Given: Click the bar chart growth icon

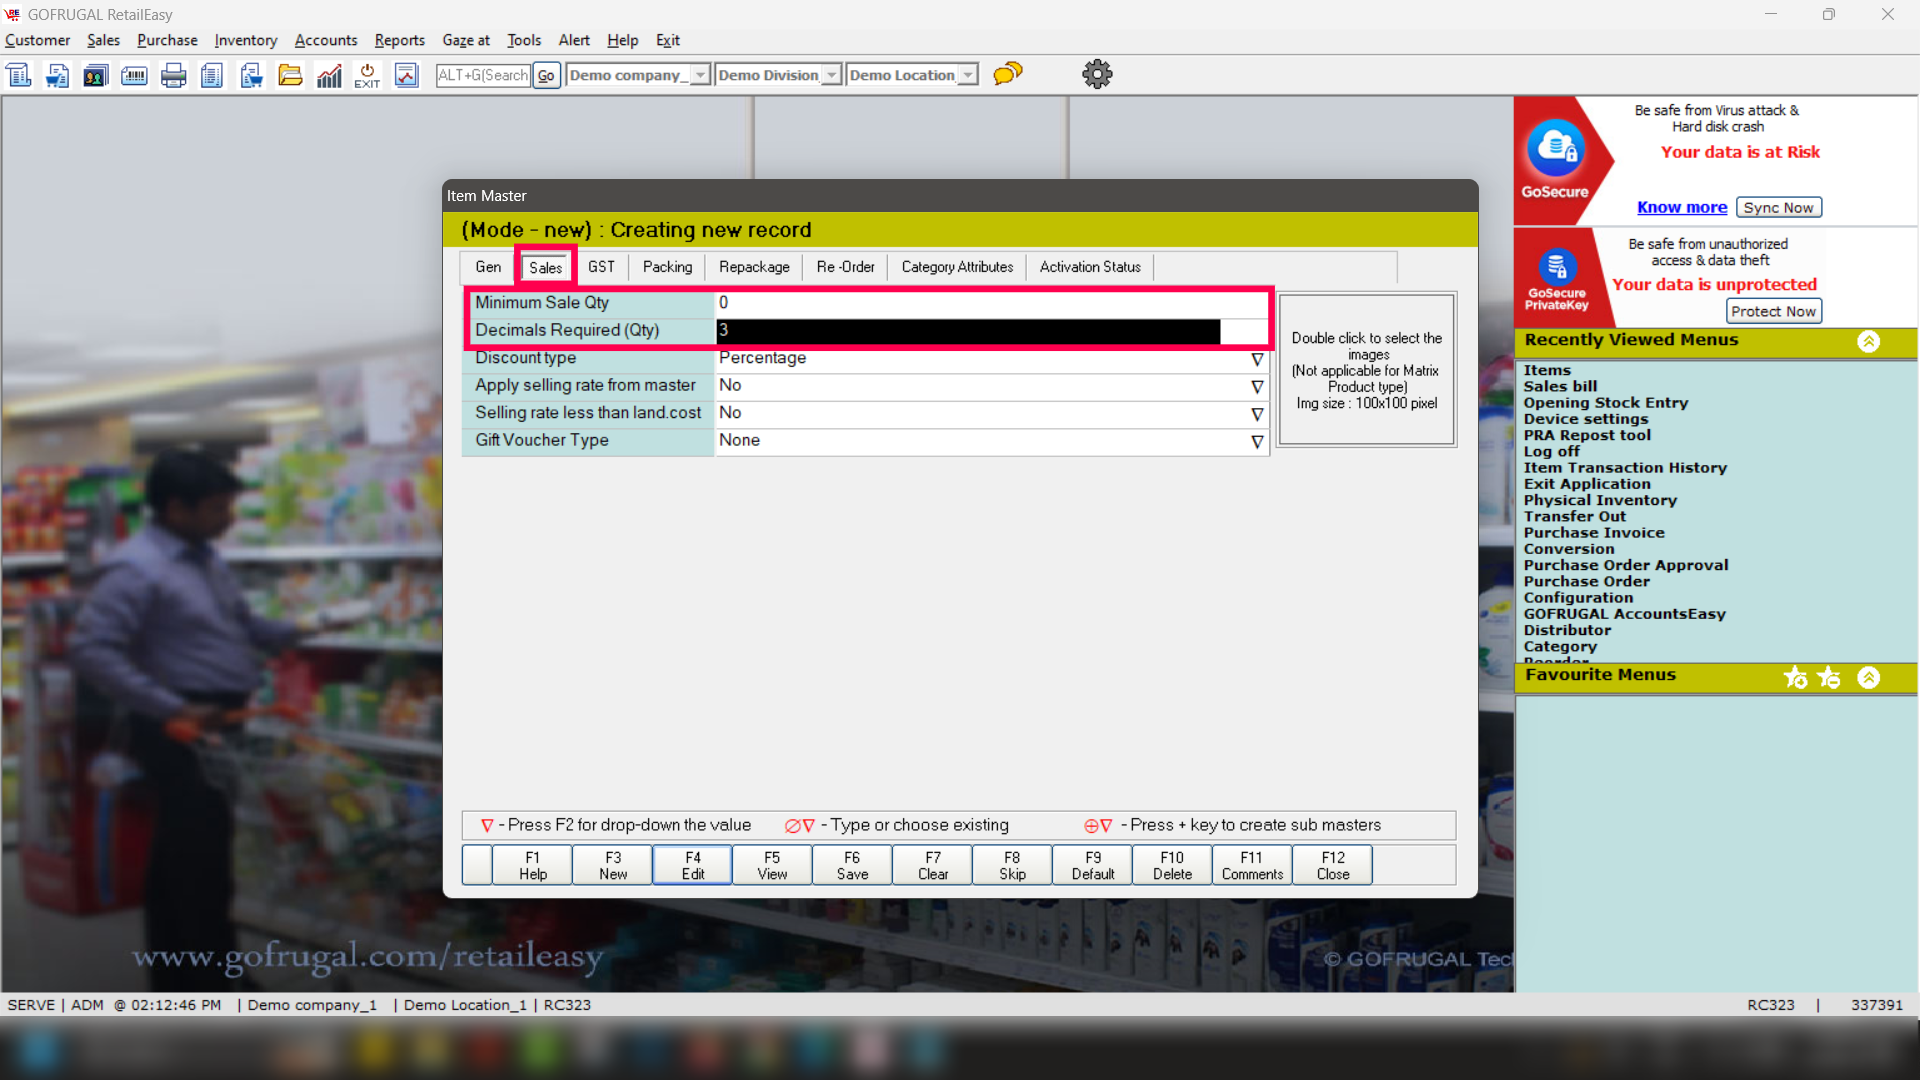Looking at the screenshot, I should [329, 75].
